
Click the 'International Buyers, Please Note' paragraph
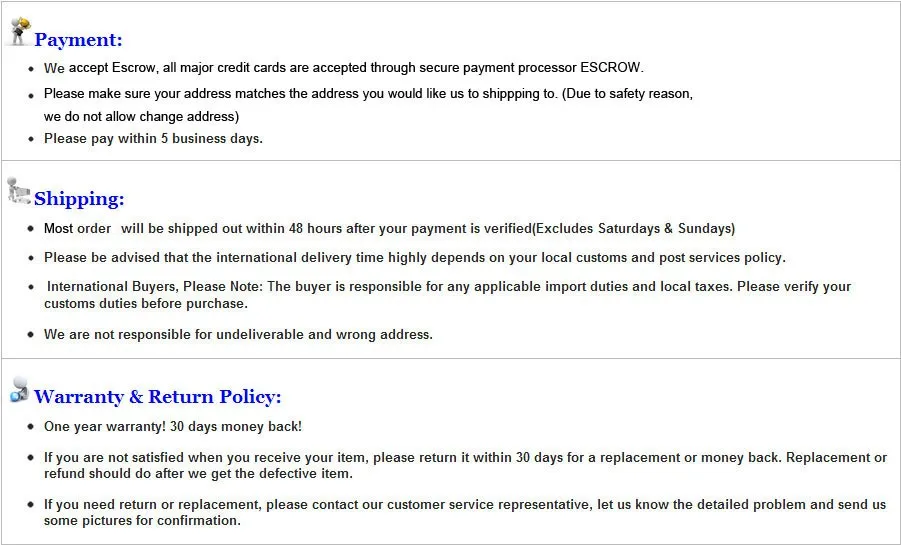click(448, 295)
